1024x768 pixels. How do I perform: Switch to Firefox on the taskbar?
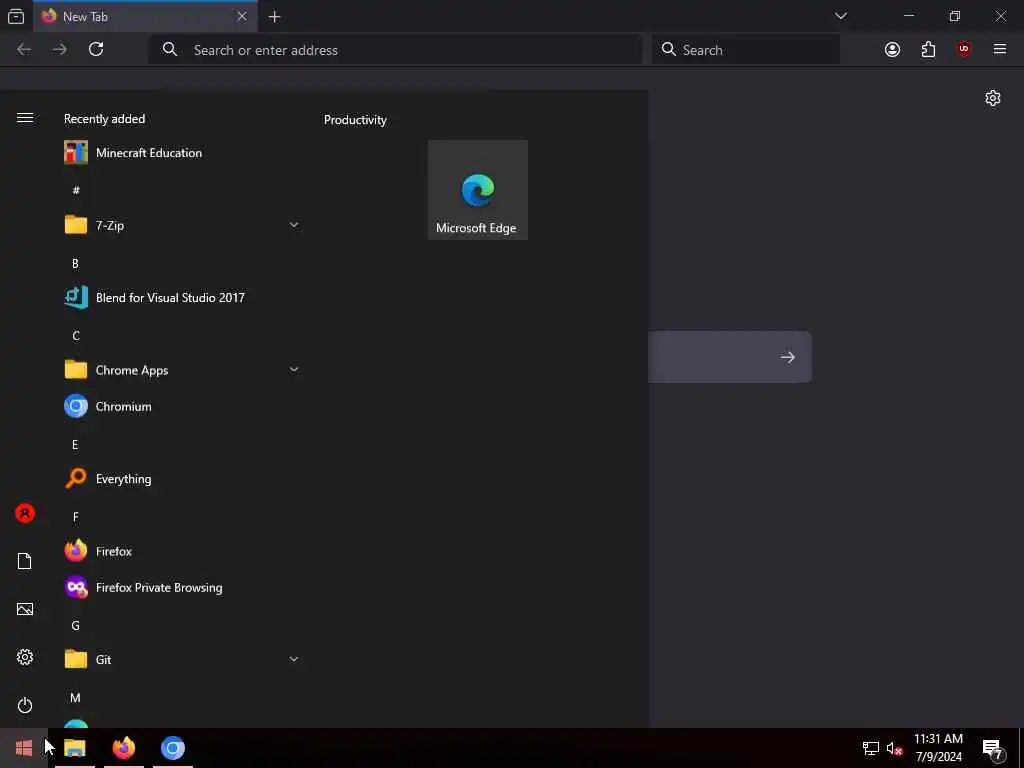[x=124, y=748]
